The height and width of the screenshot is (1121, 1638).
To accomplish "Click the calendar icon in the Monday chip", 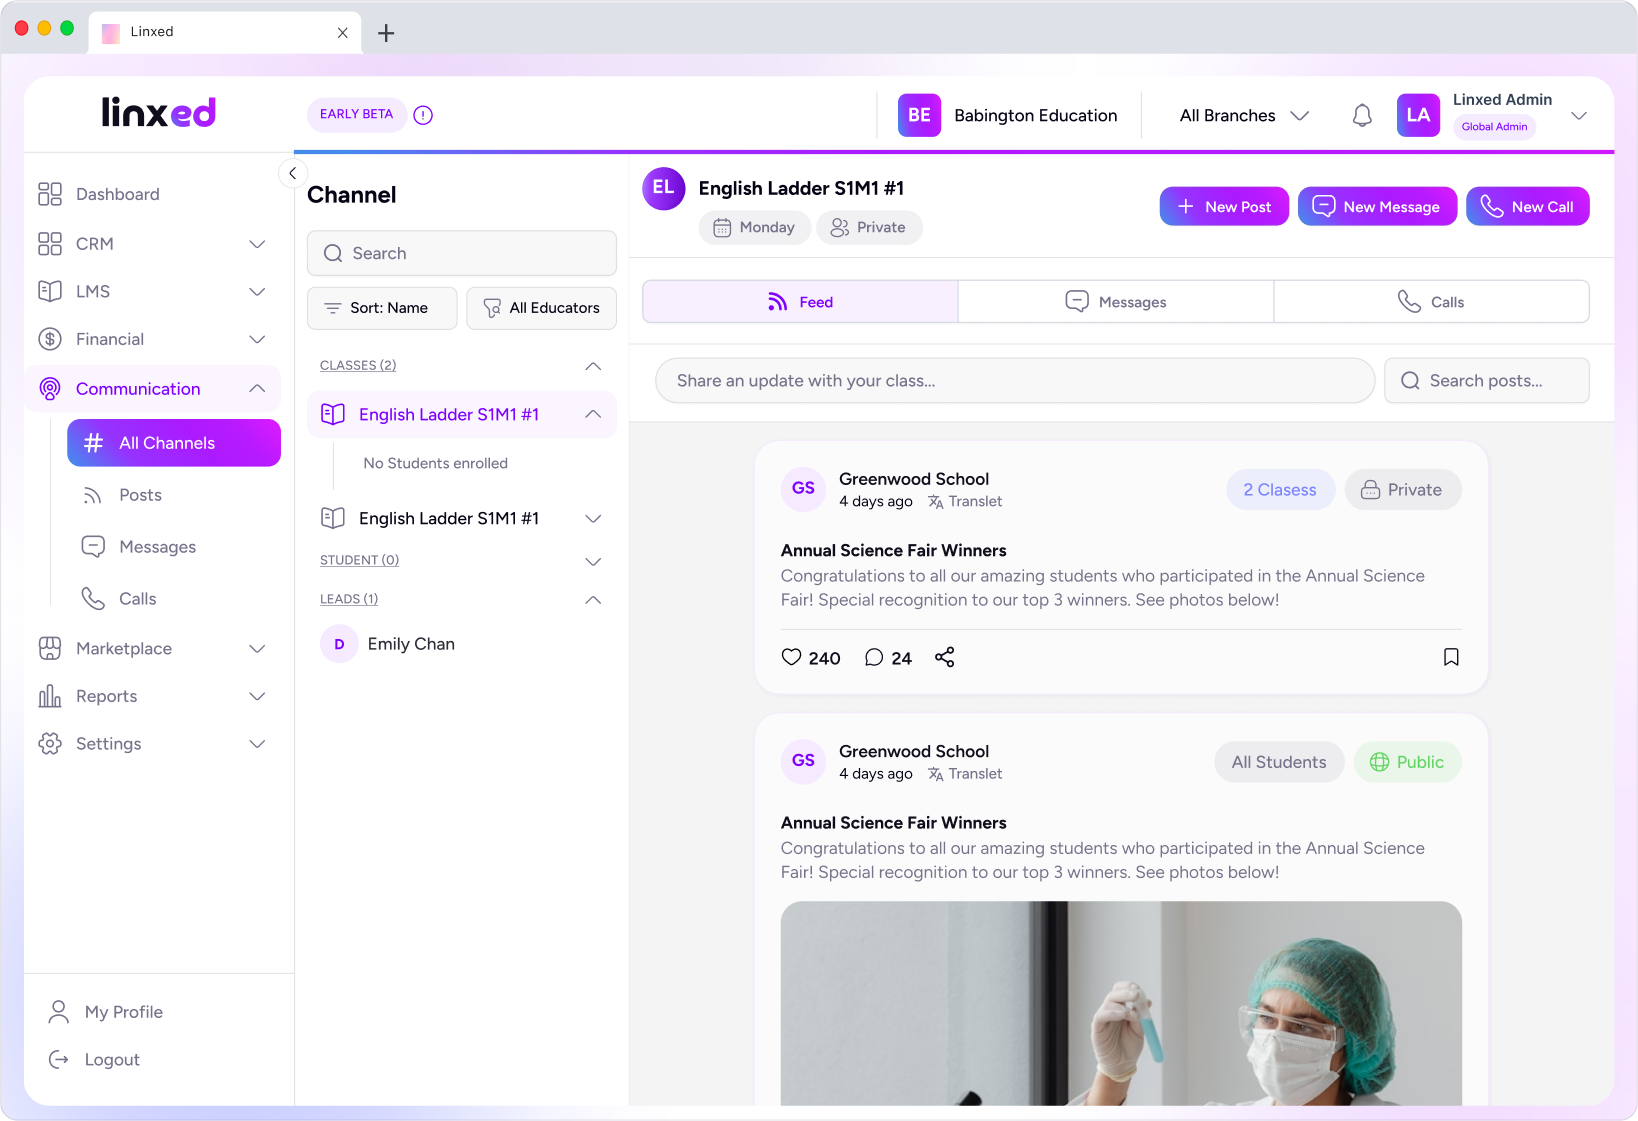I will (722, 228).
